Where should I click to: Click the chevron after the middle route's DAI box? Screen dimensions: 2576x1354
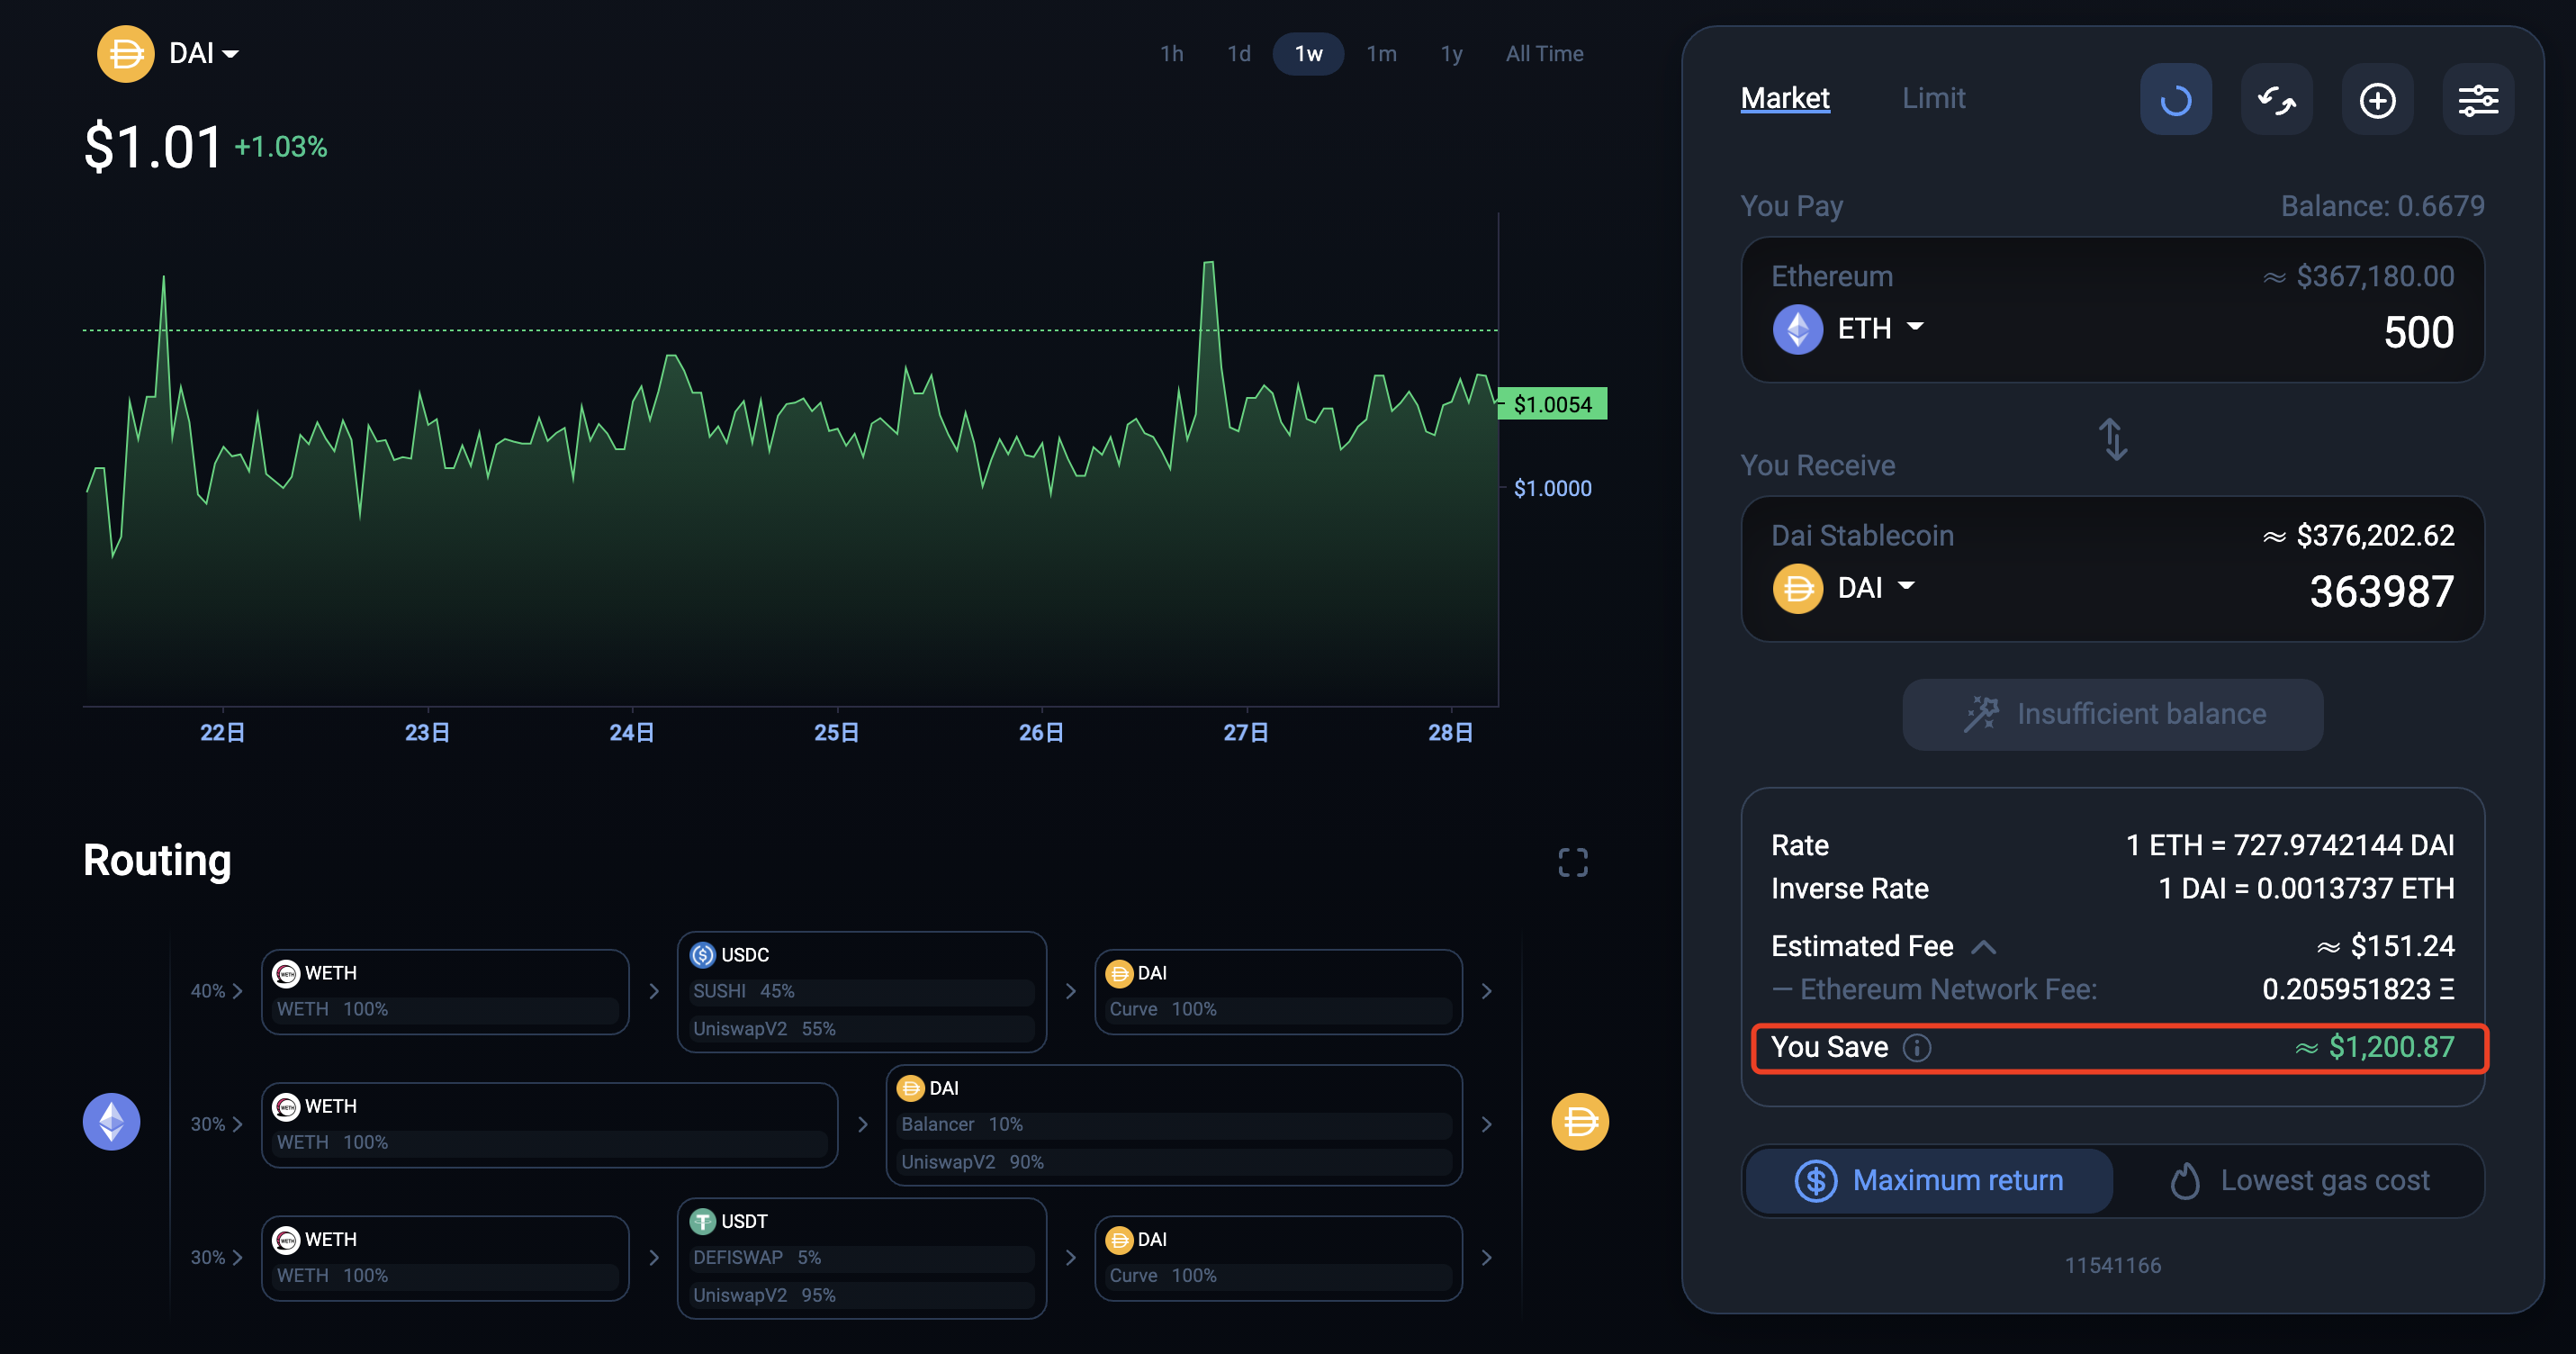tap(1486, 1124)
